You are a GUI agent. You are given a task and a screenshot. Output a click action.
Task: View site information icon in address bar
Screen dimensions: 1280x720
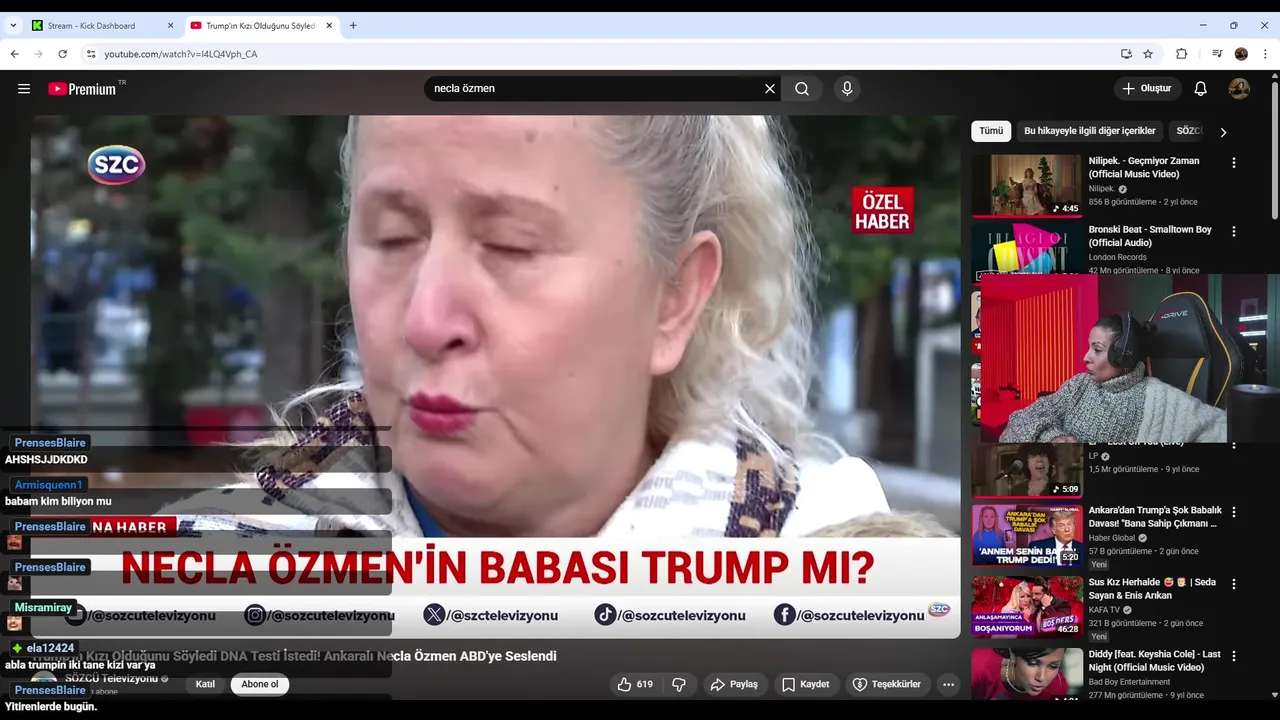tap(91, 54)
